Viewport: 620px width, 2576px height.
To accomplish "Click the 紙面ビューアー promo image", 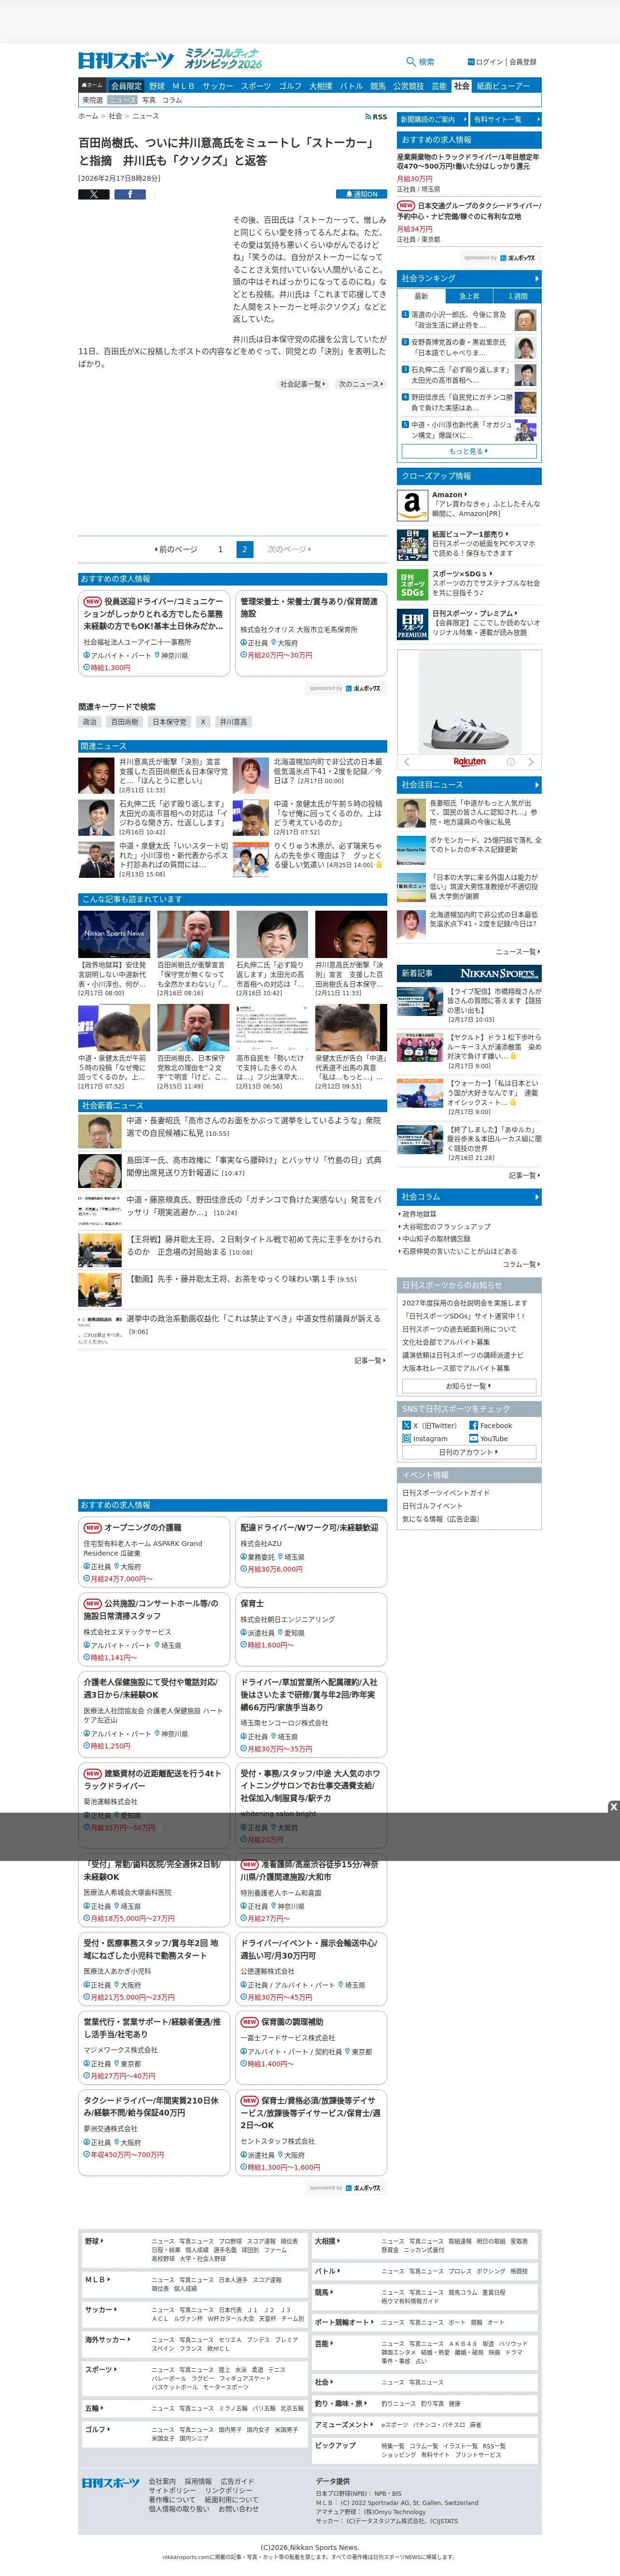I will (412, 545).
